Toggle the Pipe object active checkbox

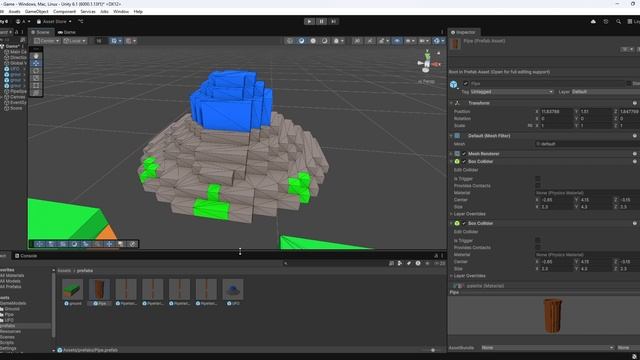pyautogui.click(x=466, y=83)
